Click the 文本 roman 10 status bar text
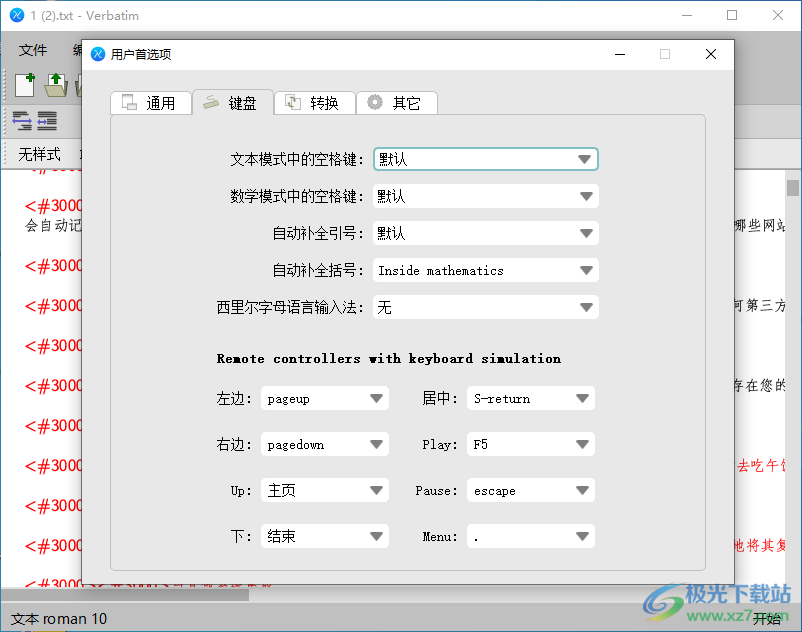Image resolution: width=802 pixels, height=632 pixels. pos(59,619)
